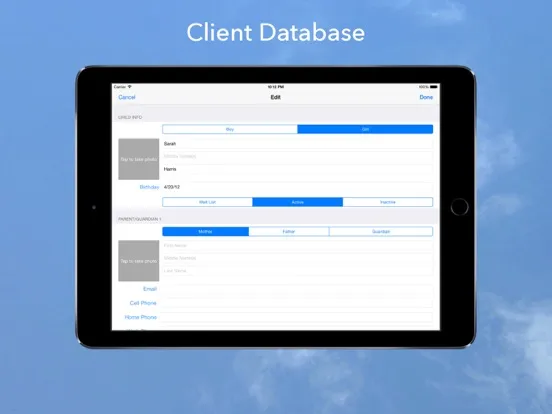
Task: Tap the child photo placeholder
Action: click(139, 159)
